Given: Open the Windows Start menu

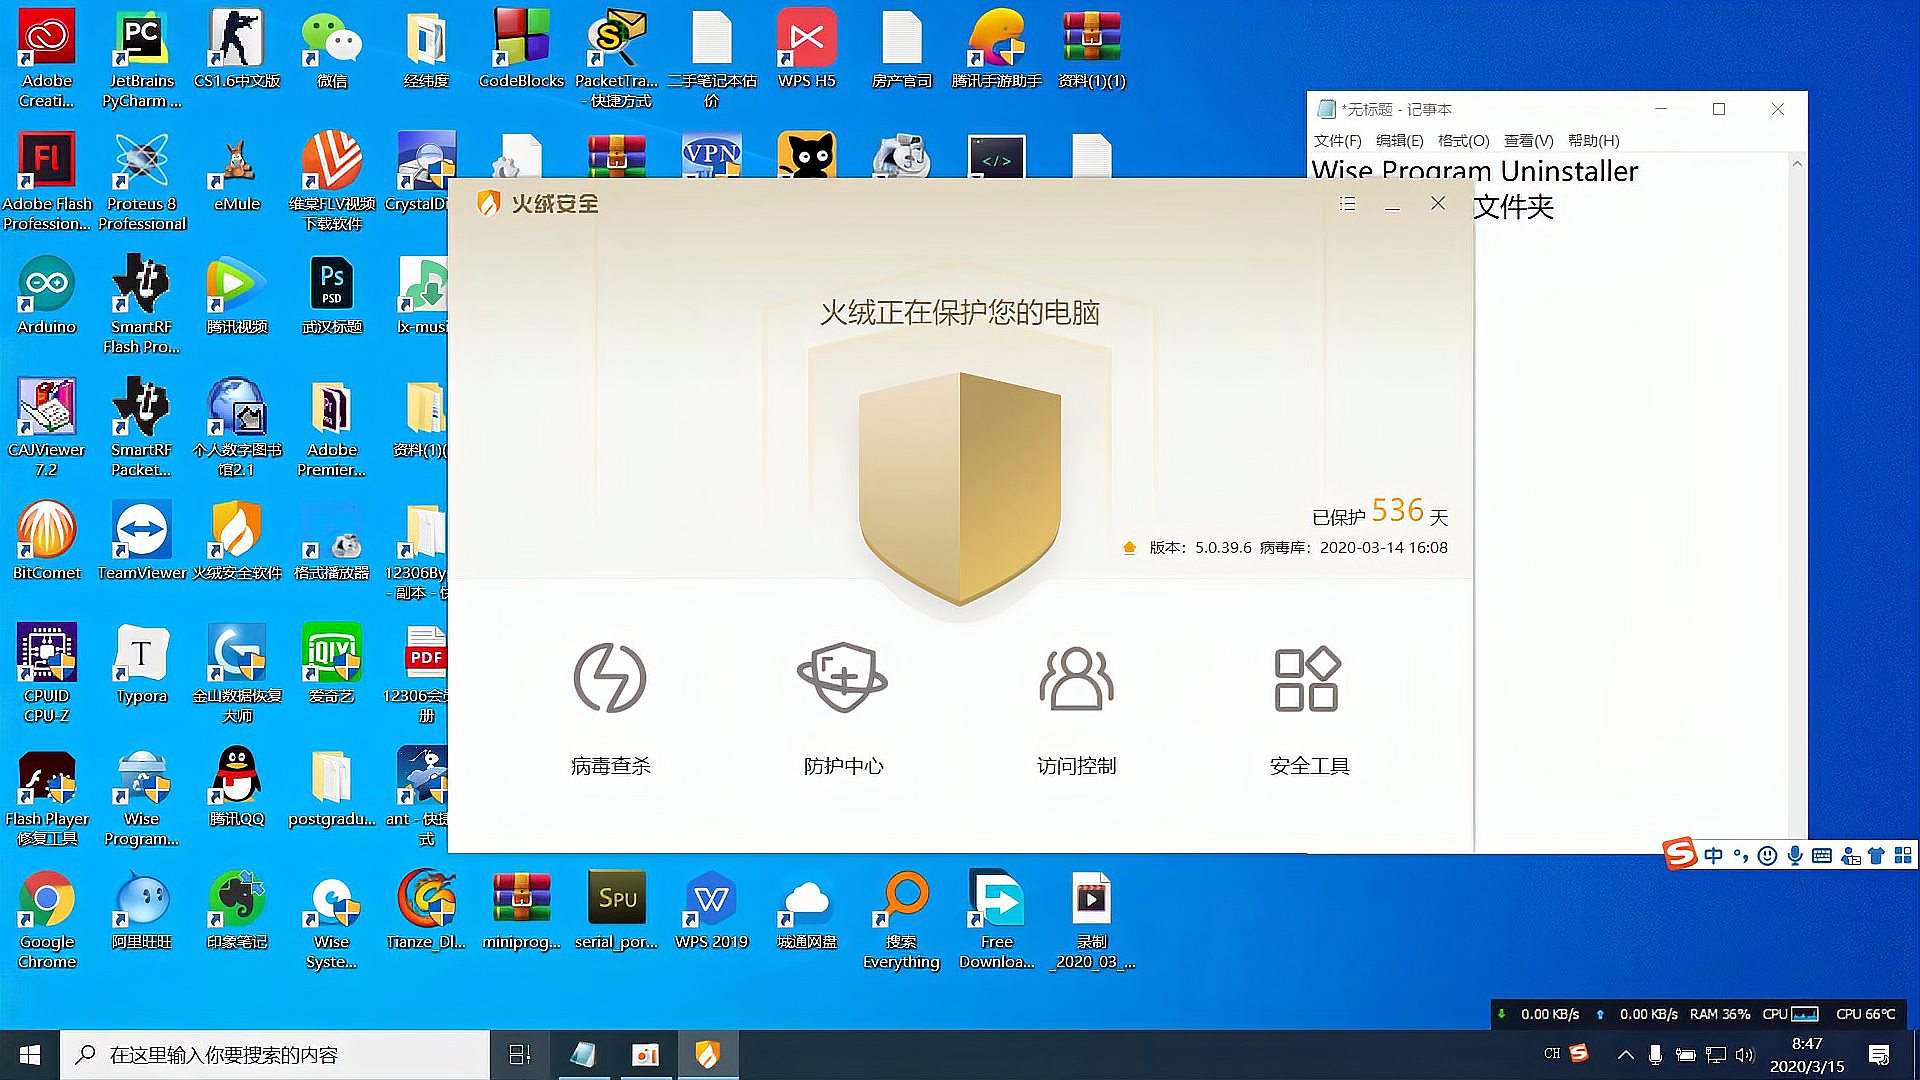Looking at the screenshot, I should [30, 1055].
